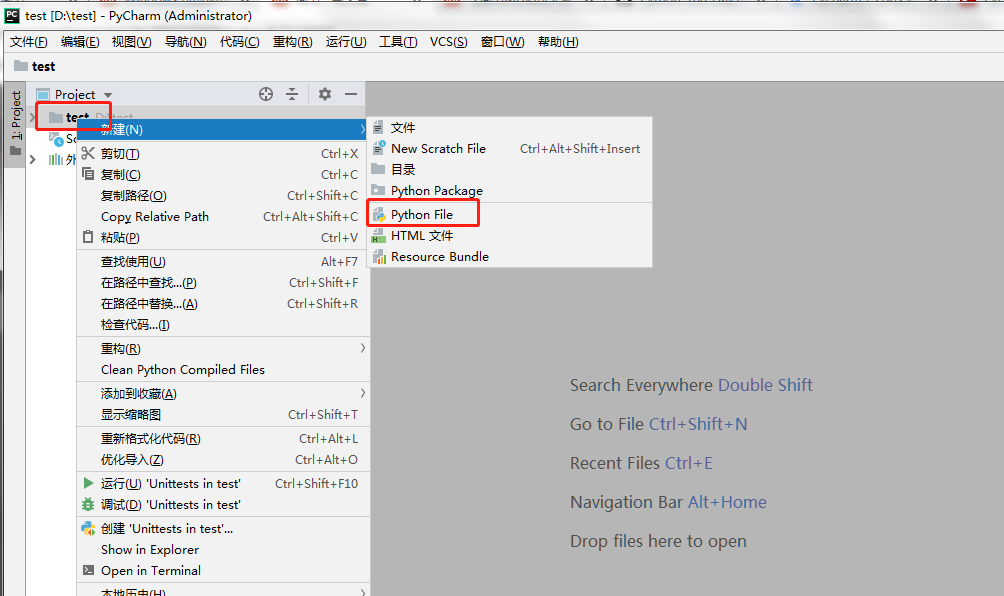Screen dimensions: 1004x596
Task: Choose 查找使用(U) entry
Action: [223, 261]
